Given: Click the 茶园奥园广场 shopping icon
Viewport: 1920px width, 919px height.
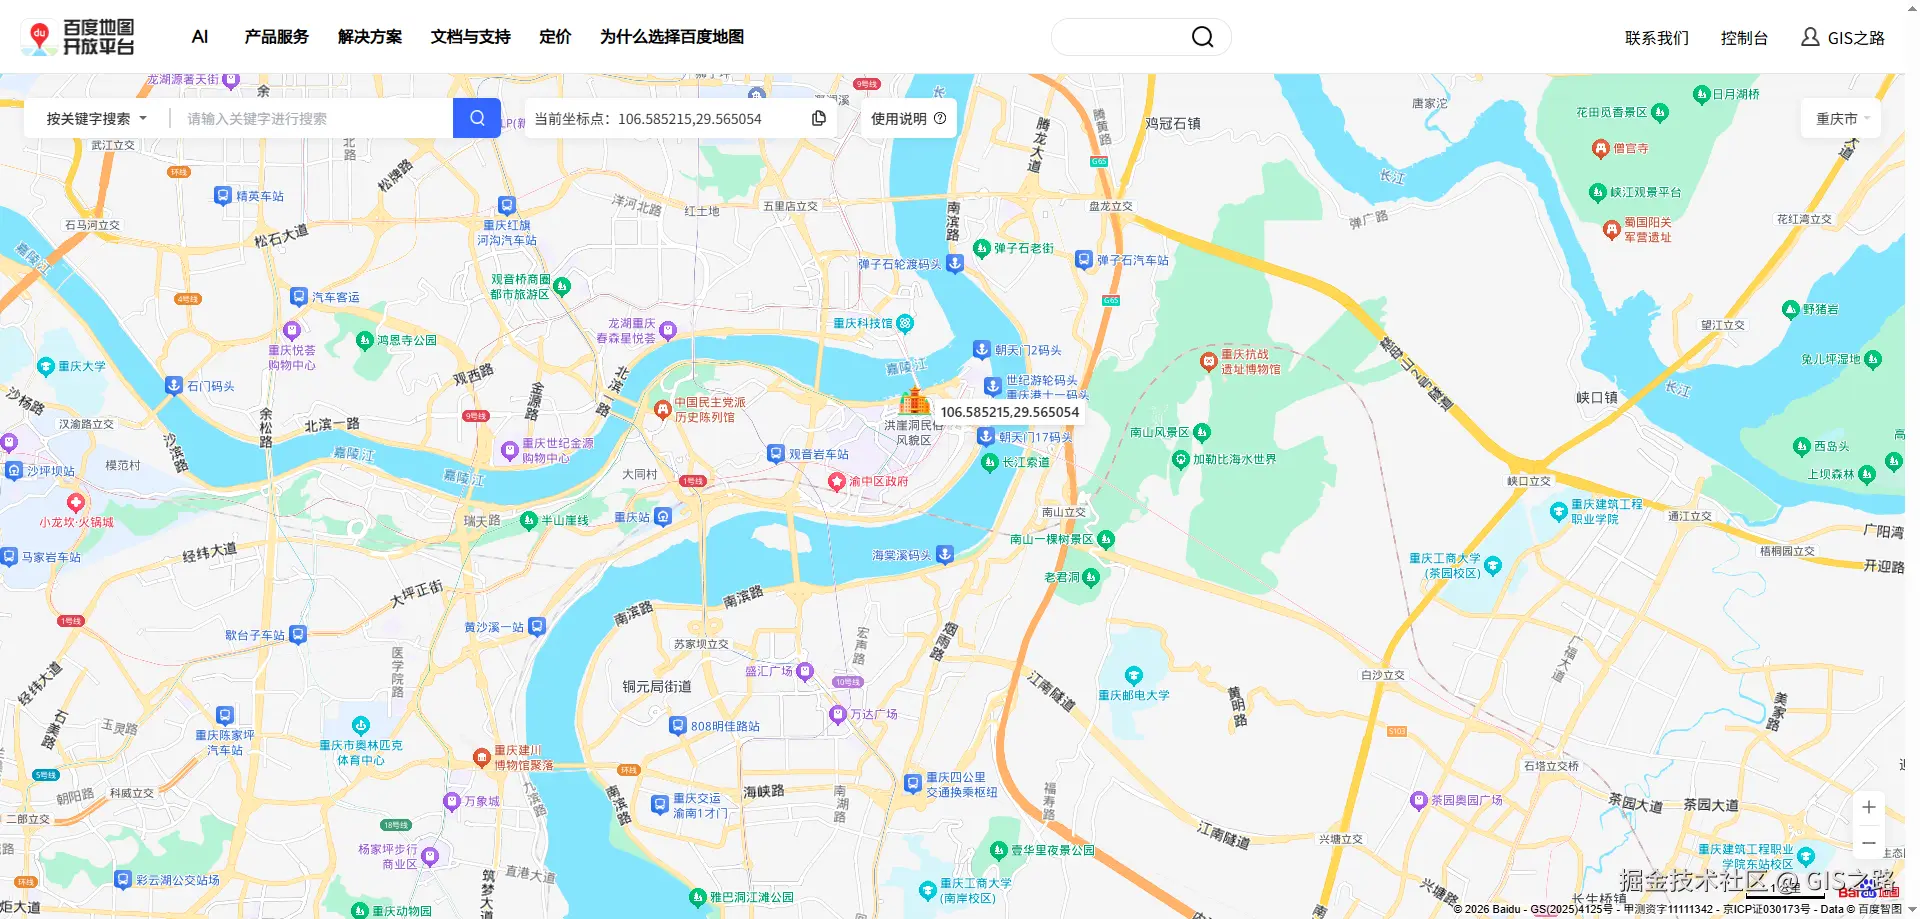Looking at the screenshot, I should (x=1418, y=800).
